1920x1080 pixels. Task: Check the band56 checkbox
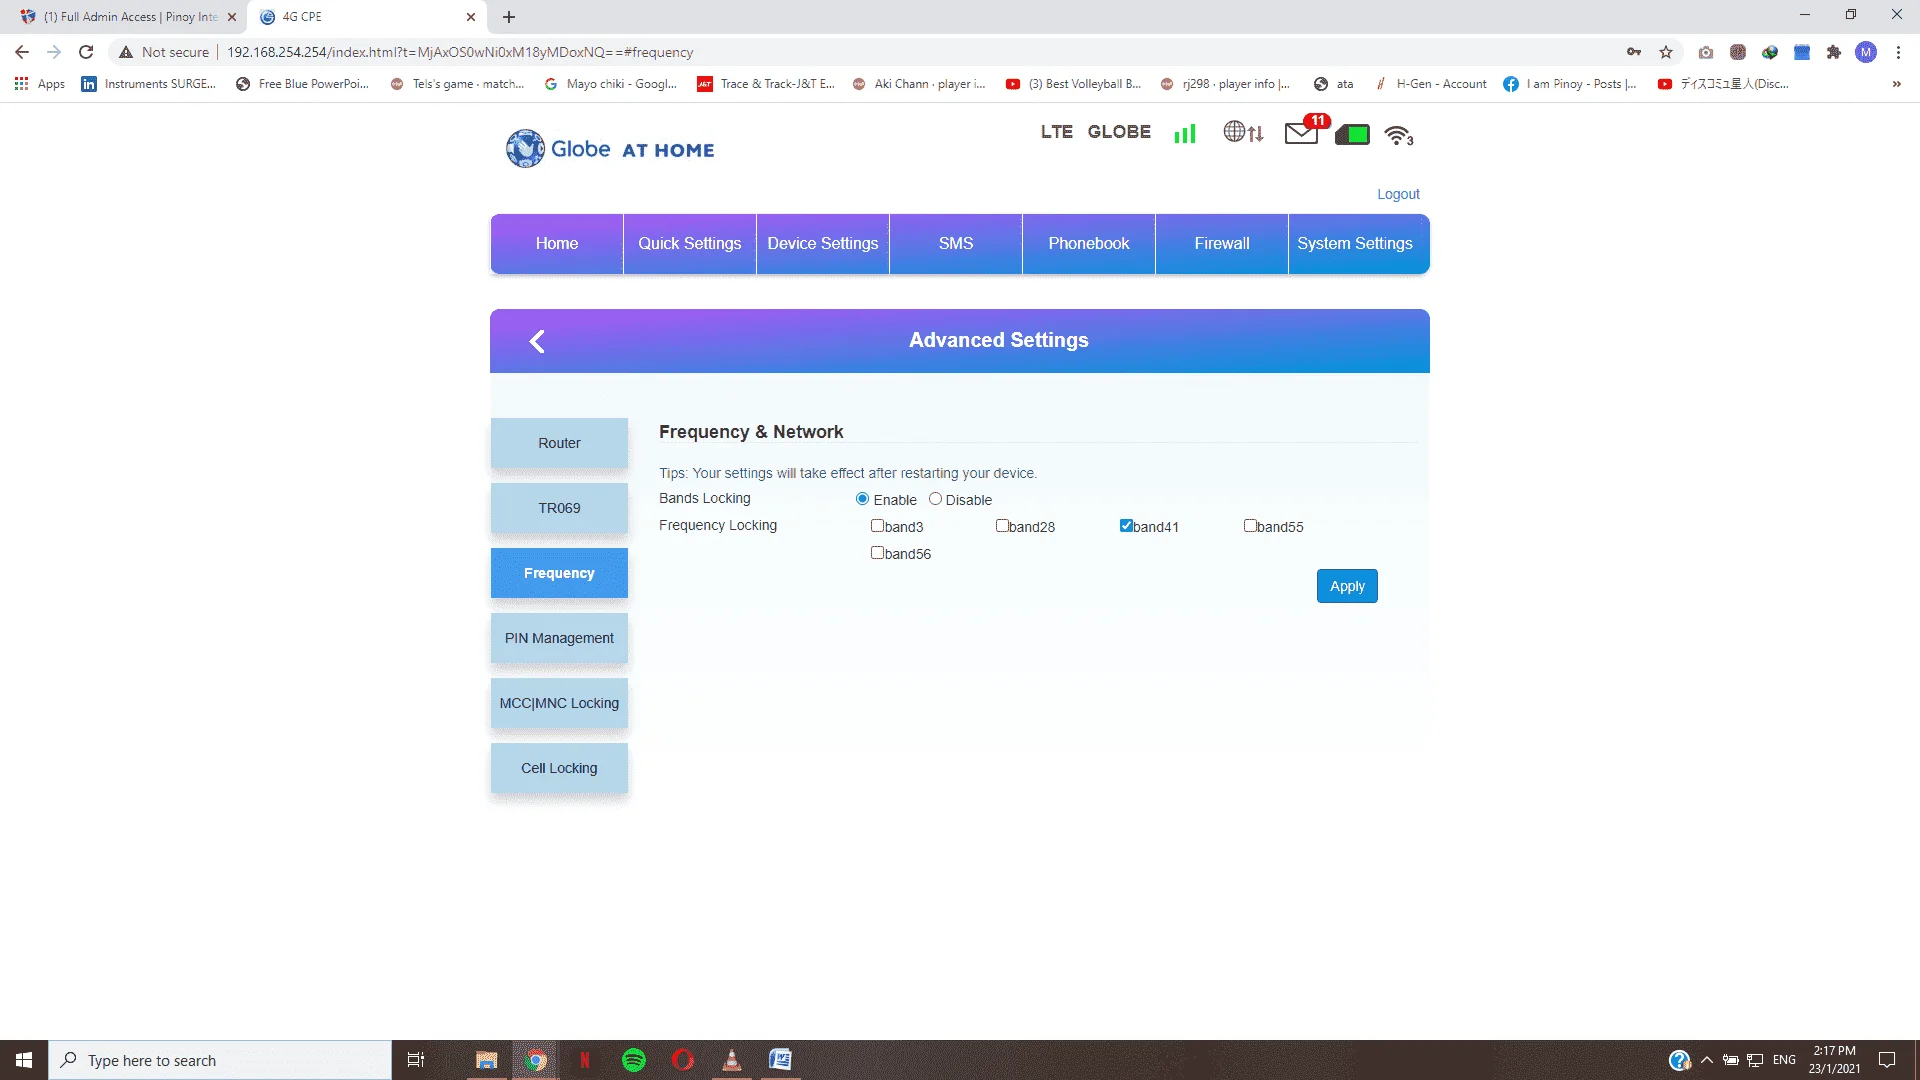point(877,553)
